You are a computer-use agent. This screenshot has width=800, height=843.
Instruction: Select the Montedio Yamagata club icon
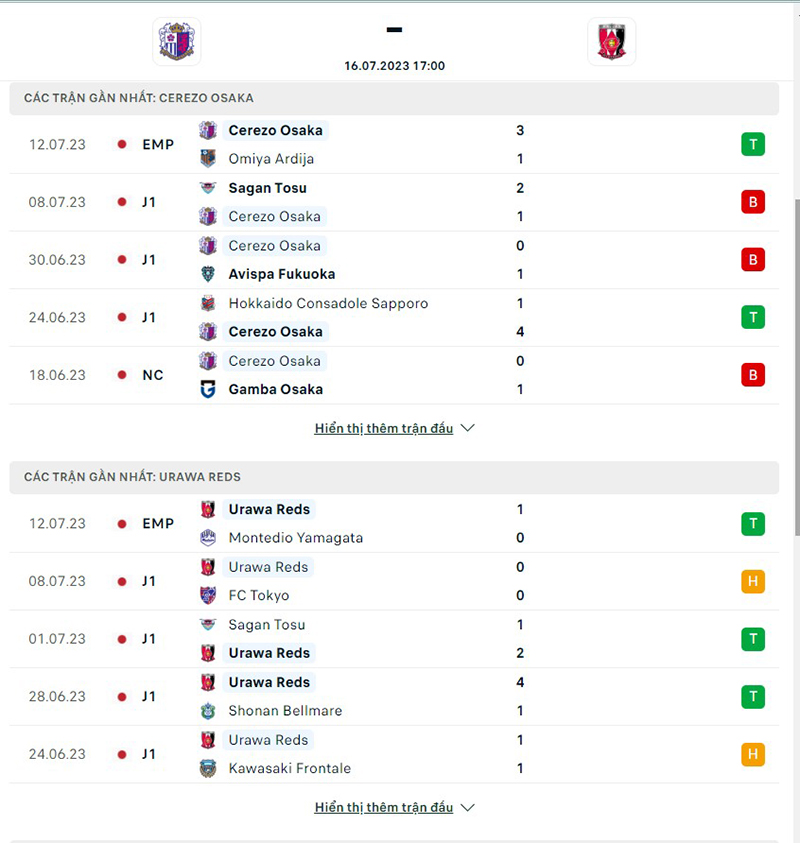tap(207, 537)
